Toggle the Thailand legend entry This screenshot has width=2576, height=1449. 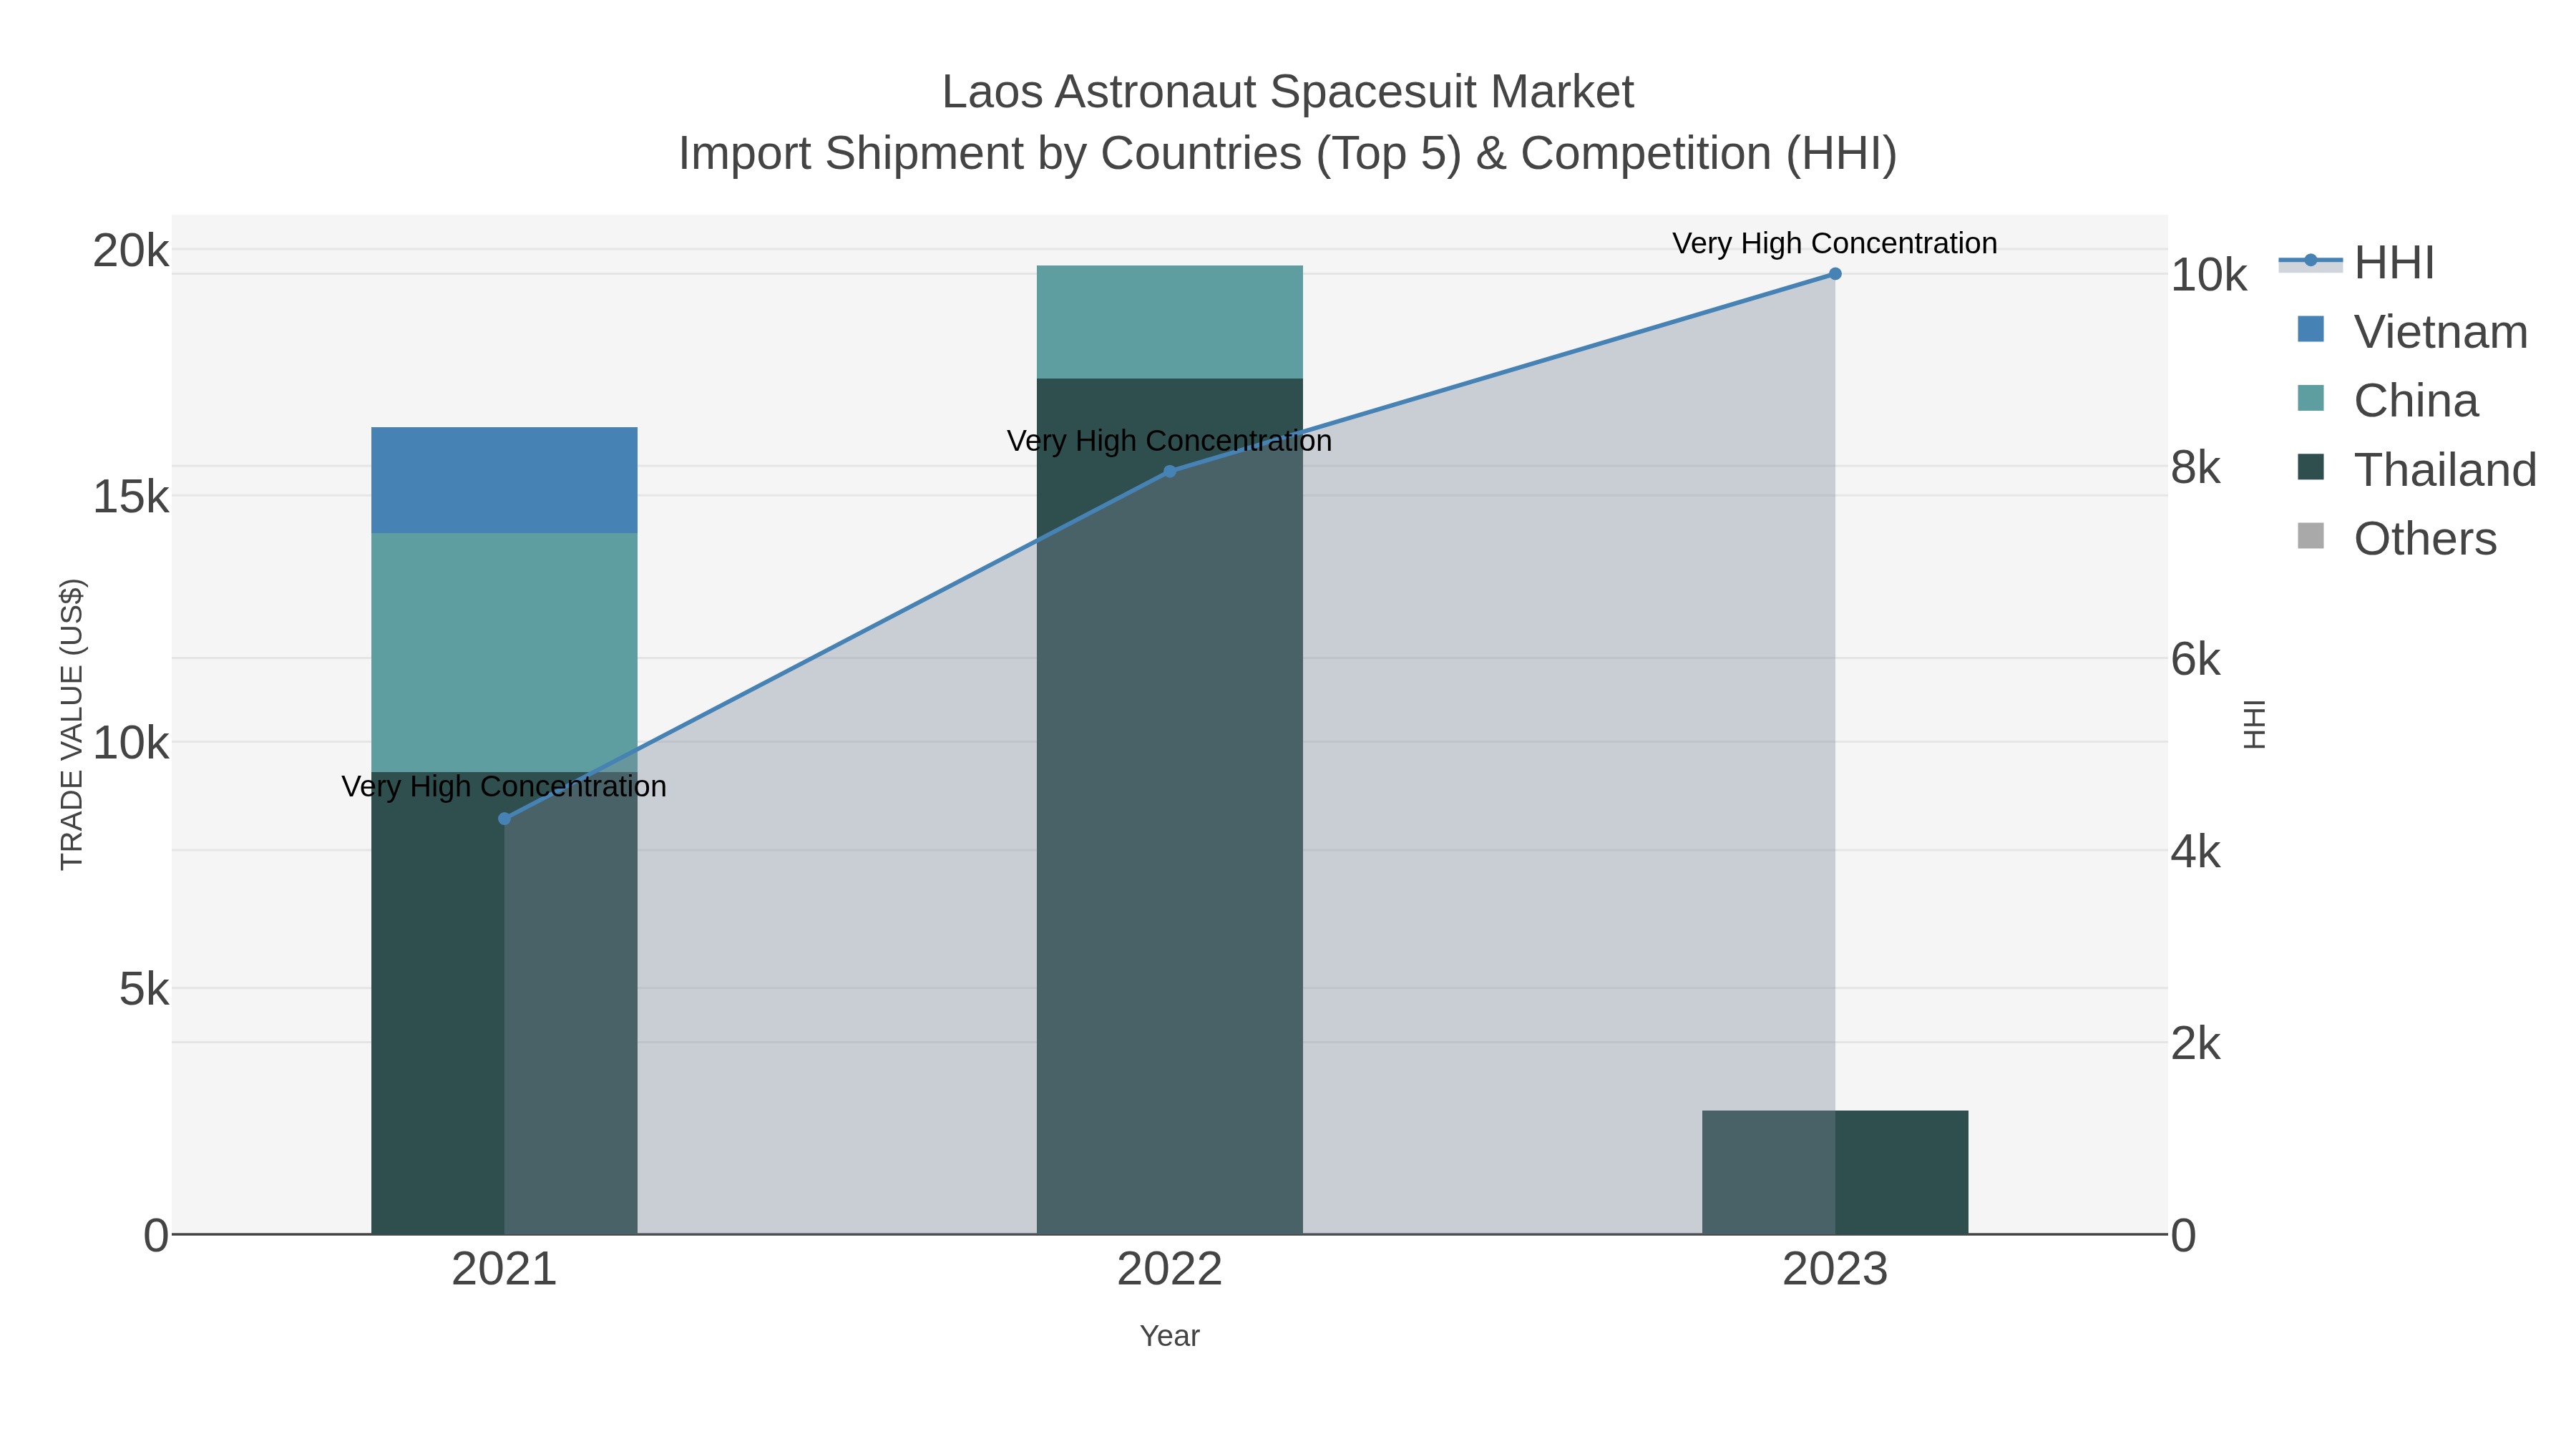click(2416, 469)
